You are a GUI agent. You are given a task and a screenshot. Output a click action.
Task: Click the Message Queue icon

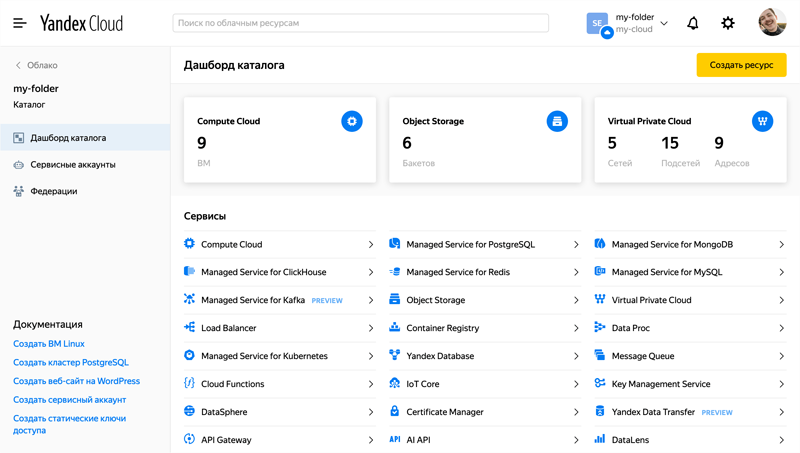pyautogui.click(x=600, y=355)
